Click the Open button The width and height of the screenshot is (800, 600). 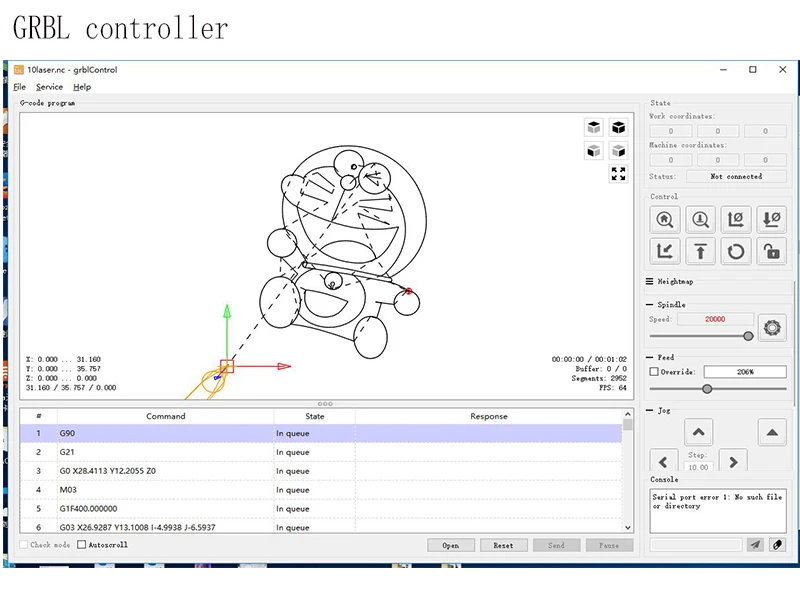point(451,545)
